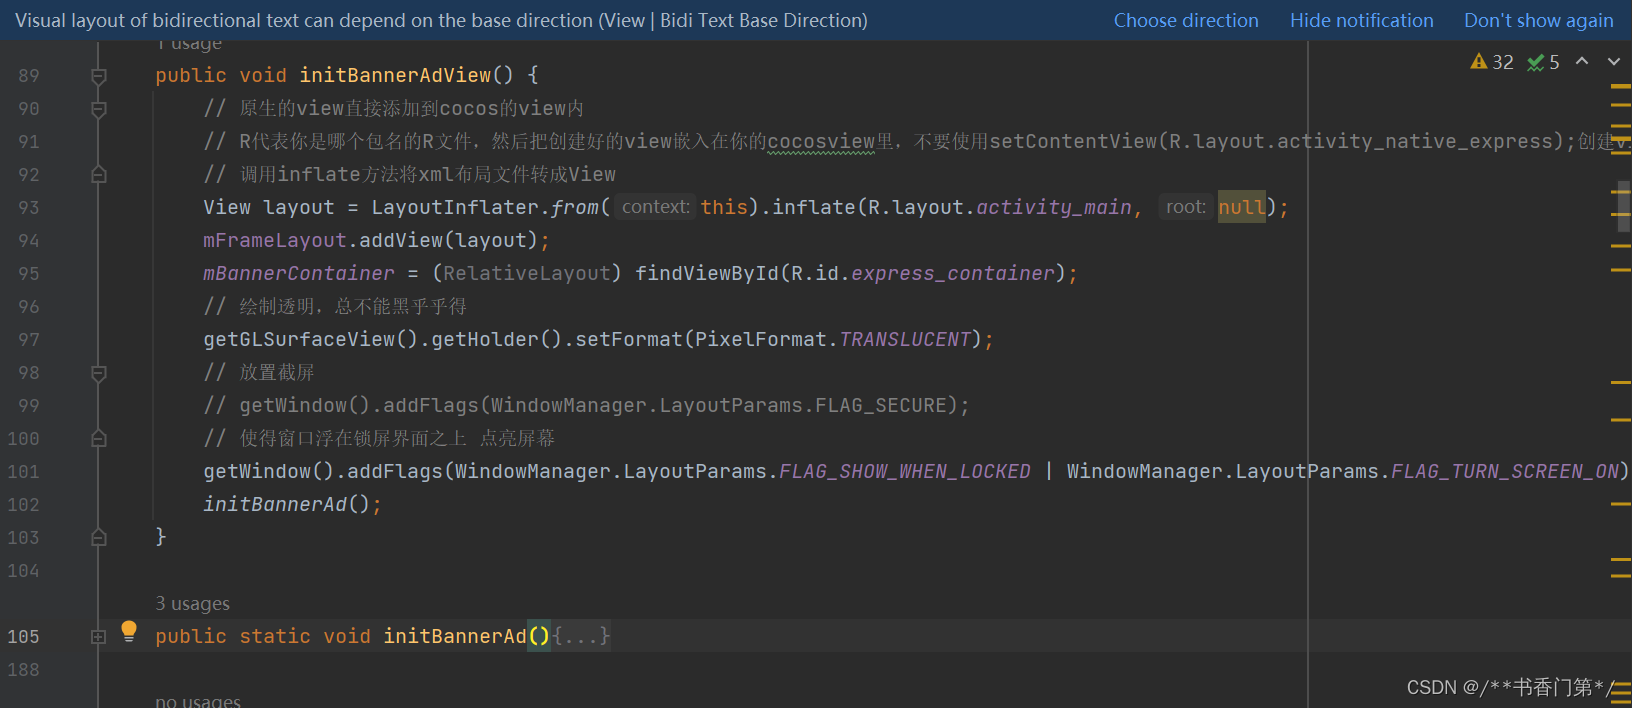Click FLAG_TURN_SCREEN_ON constant
The image size is (1632, 708).
pyautogui.click(x=1505, y=471)
